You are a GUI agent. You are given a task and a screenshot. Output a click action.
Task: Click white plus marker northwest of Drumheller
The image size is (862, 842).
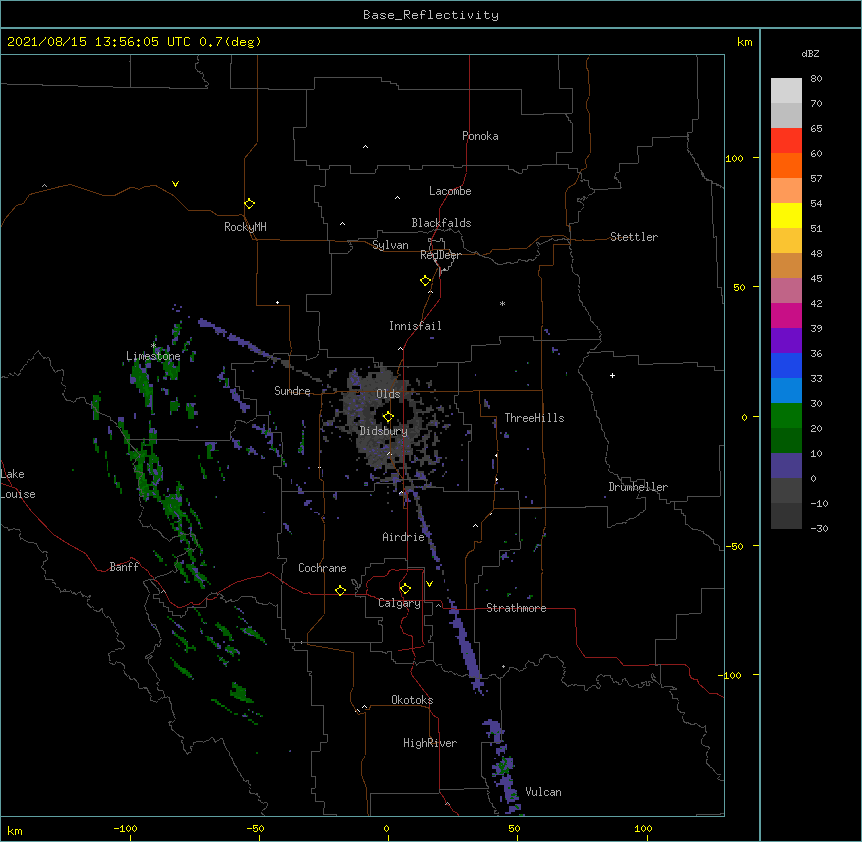pyautogui.click(x=612, y=375)
